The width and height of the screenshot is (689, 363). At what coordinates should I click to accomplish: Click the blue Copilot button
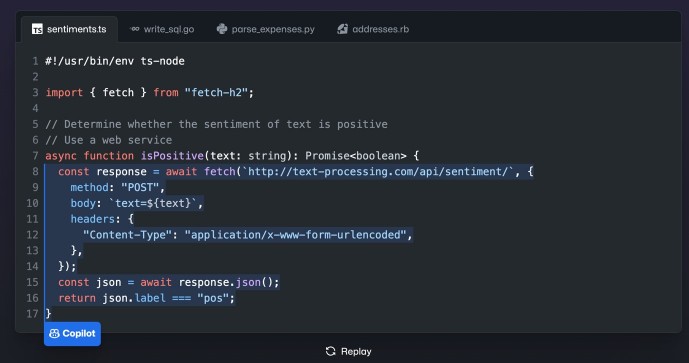click(73, 334)
